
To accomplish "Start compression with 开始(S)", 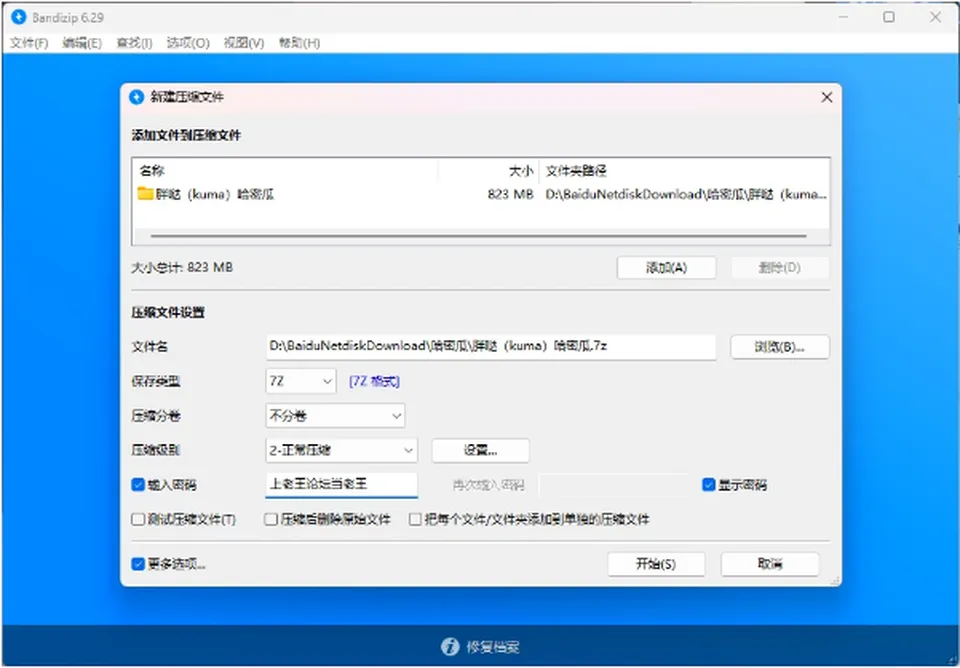I will coord(656,564).
